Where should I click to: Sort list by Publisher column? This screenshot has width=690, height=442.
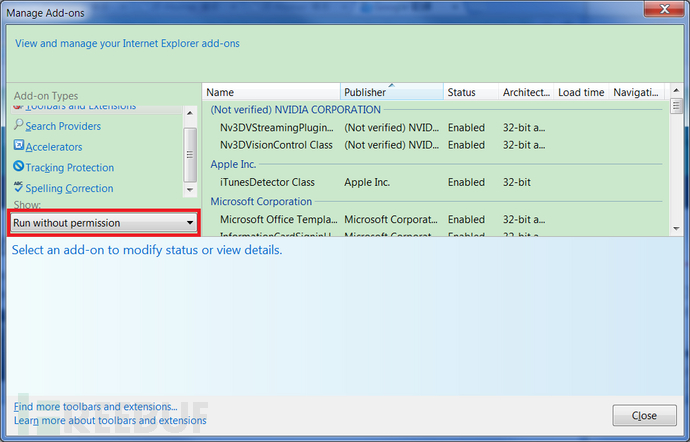coord(392,92)
